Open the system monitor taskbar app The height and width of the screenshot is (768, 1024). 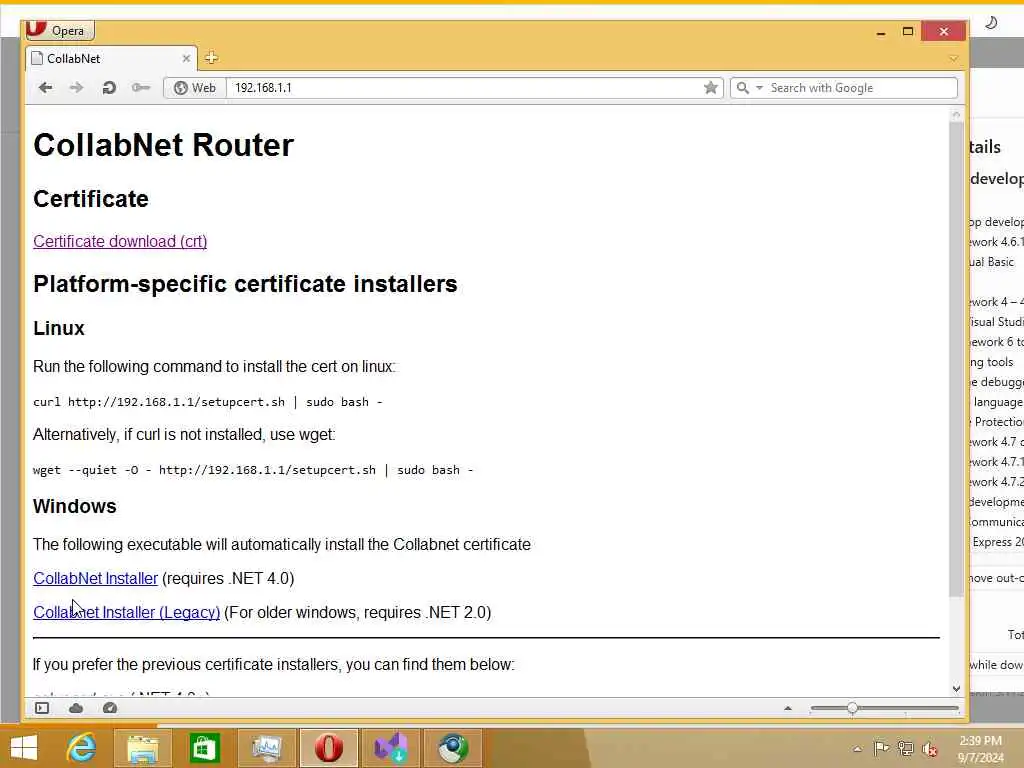[x=266, y=748]
